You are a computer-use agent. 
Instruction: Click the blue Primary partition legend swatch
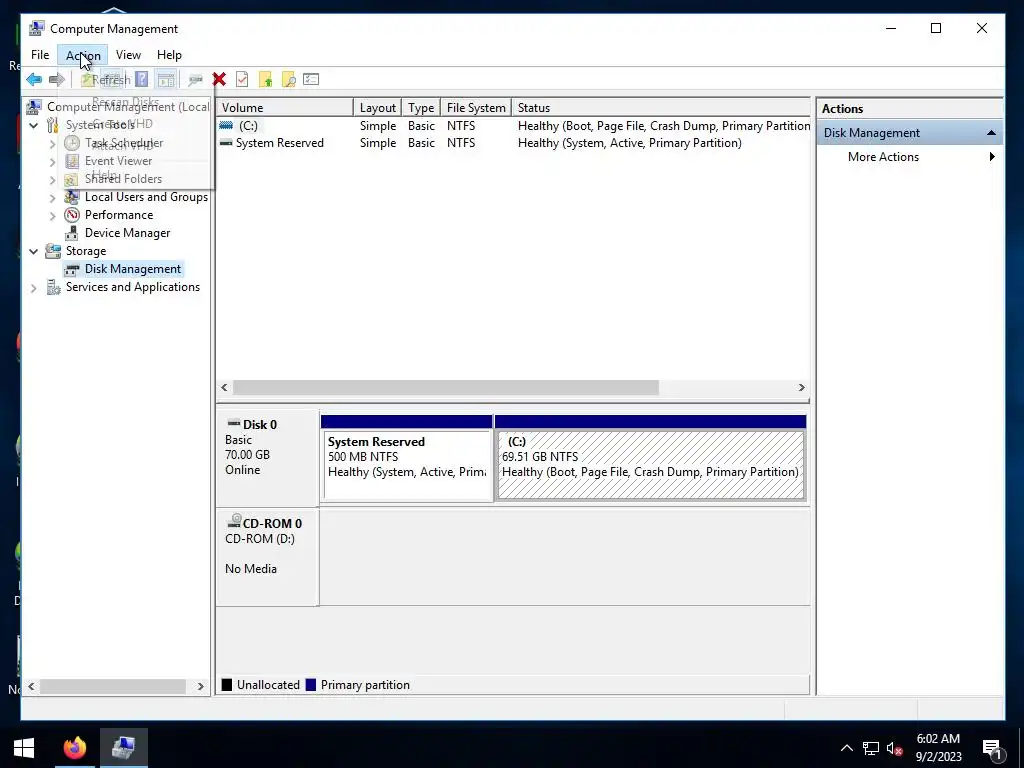click(x=311, y=684)
